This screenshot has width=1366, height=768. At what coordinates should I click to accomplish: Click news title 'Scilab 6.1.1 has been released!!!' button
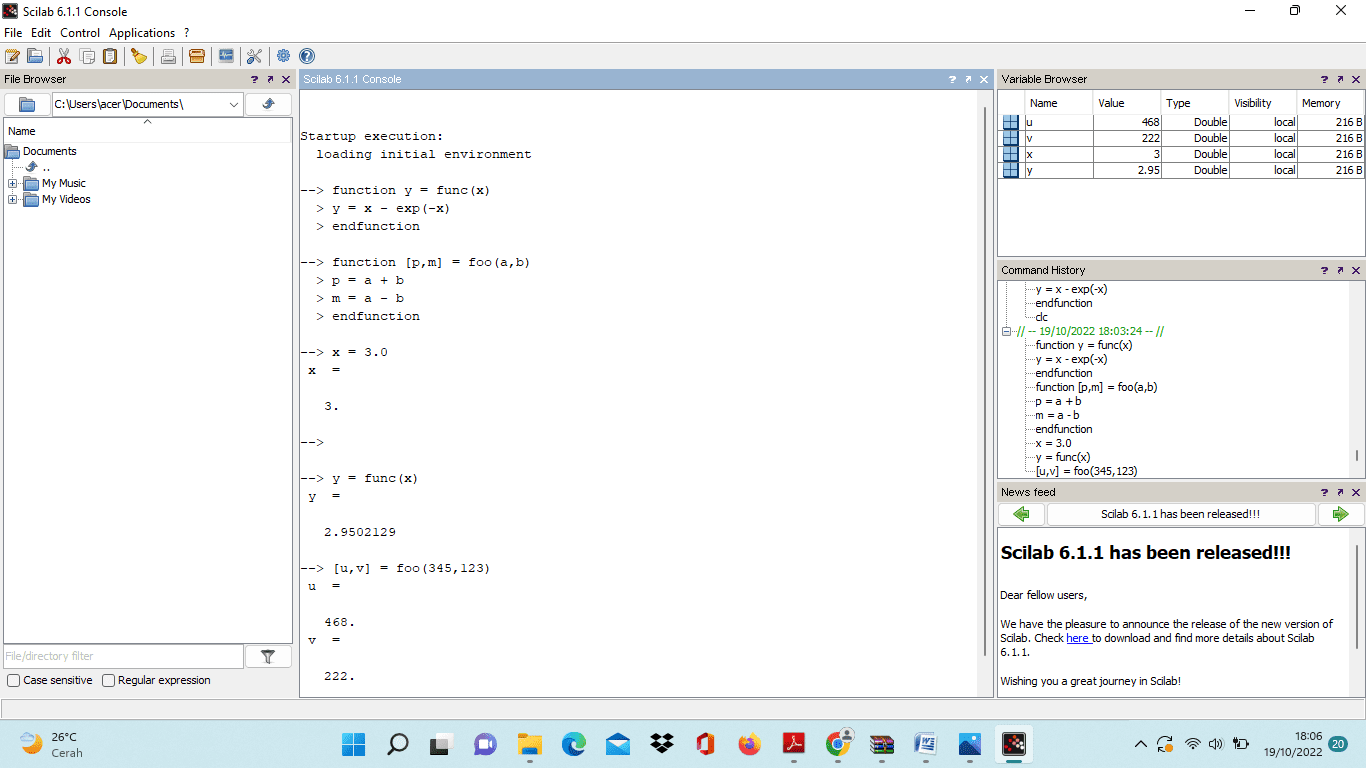1181,514
